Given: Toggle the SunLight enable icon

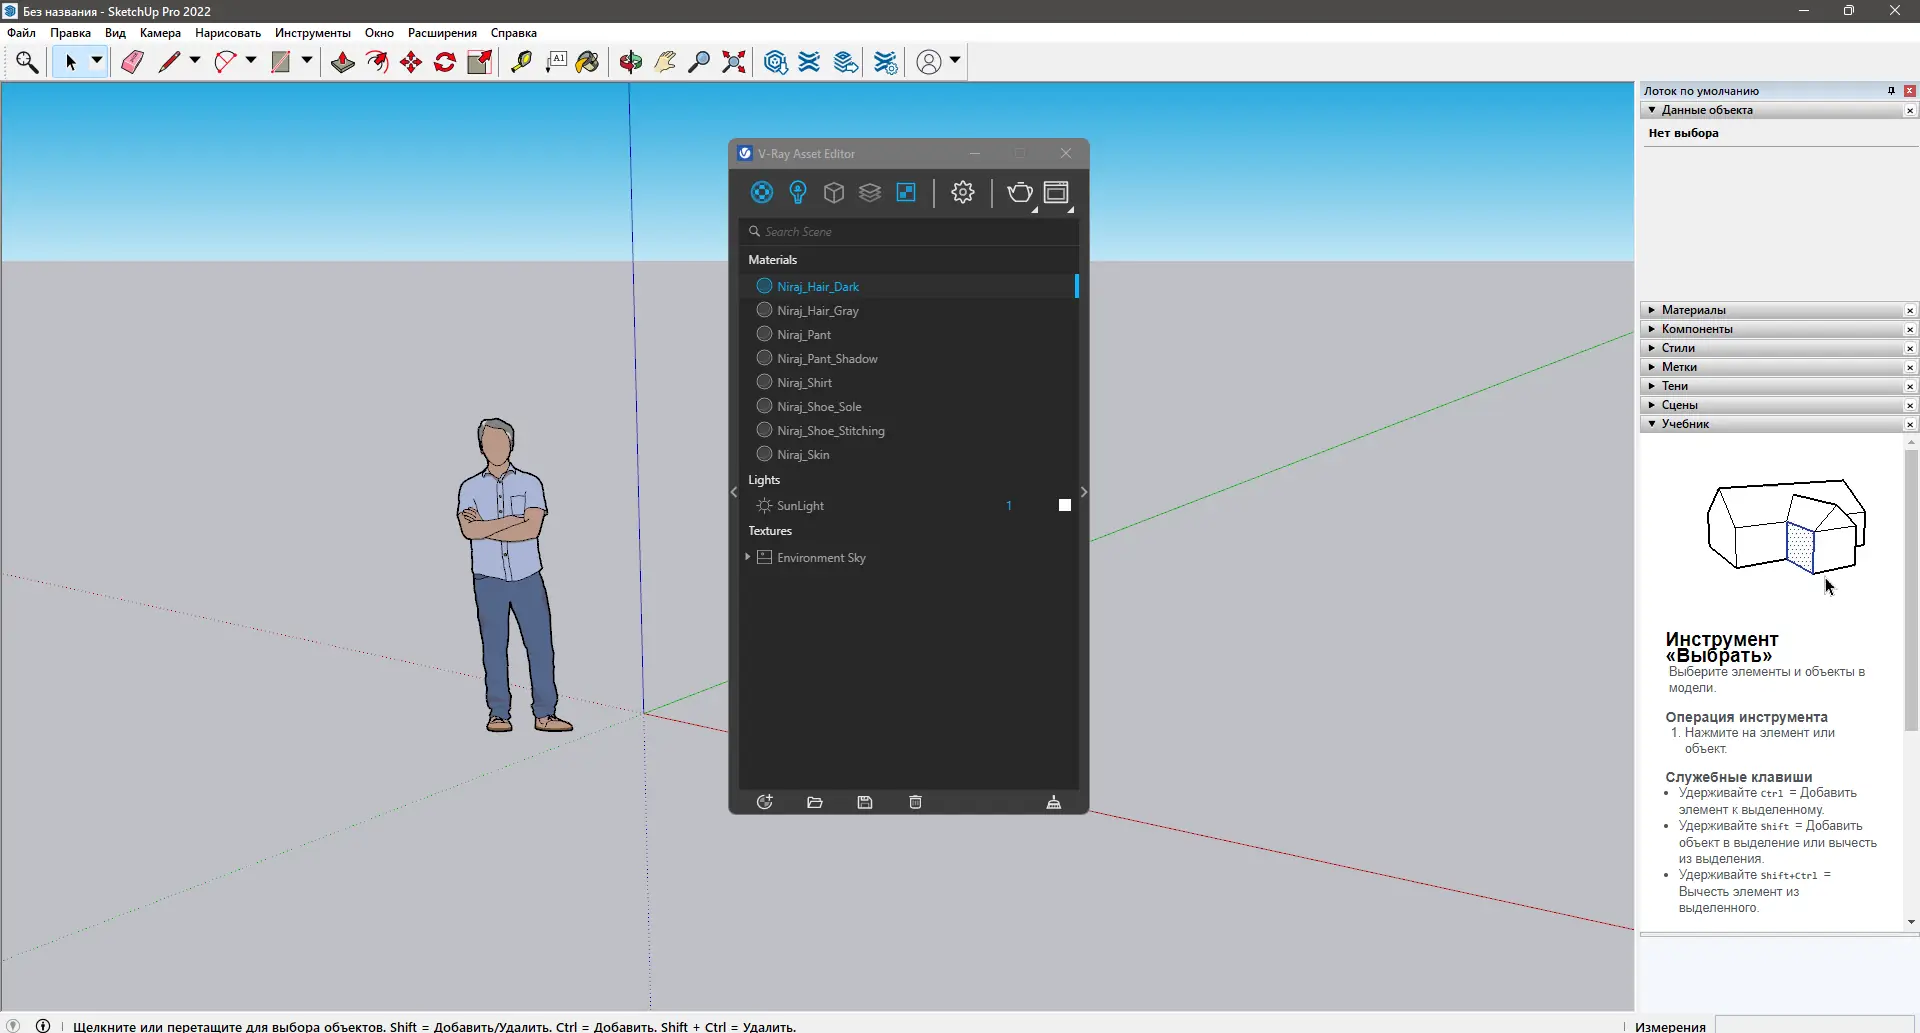Looking at the screenshot, I should coord(764,506).
